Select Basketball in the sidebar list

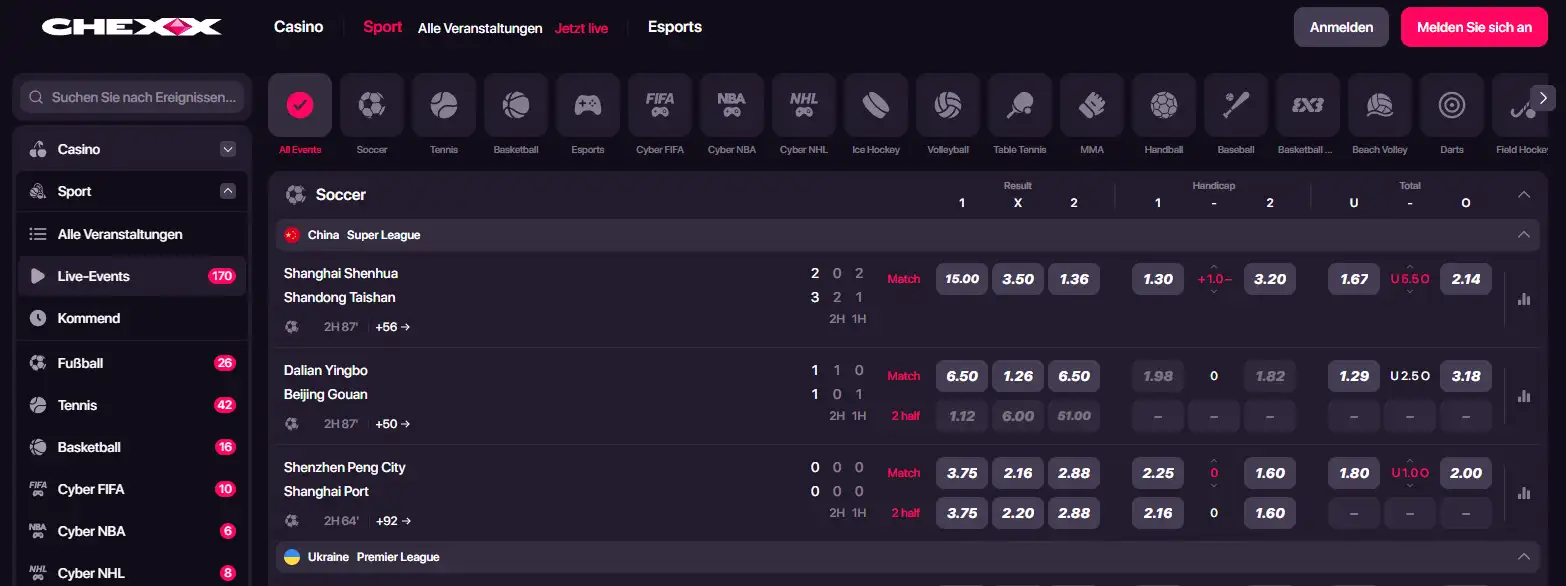132,447
